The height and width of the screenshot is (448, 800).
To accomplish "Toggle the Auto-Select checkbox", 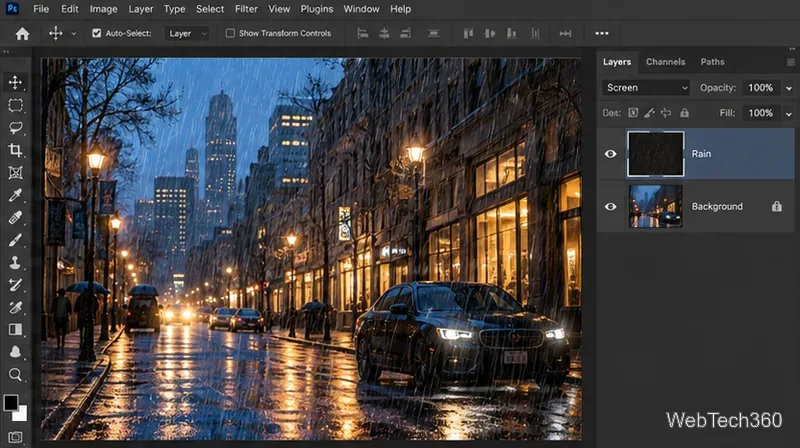I will 96,33.
